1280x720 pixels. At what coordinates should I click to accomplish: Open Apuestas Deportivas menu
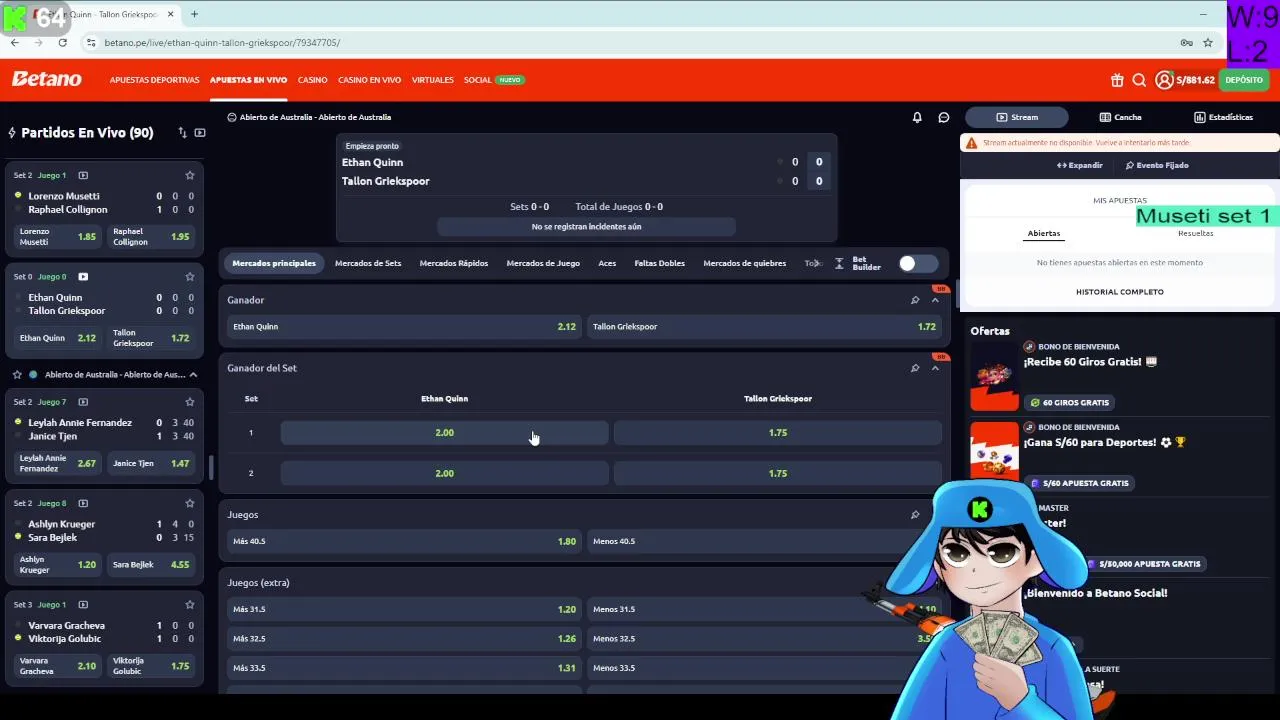point(155,80)
